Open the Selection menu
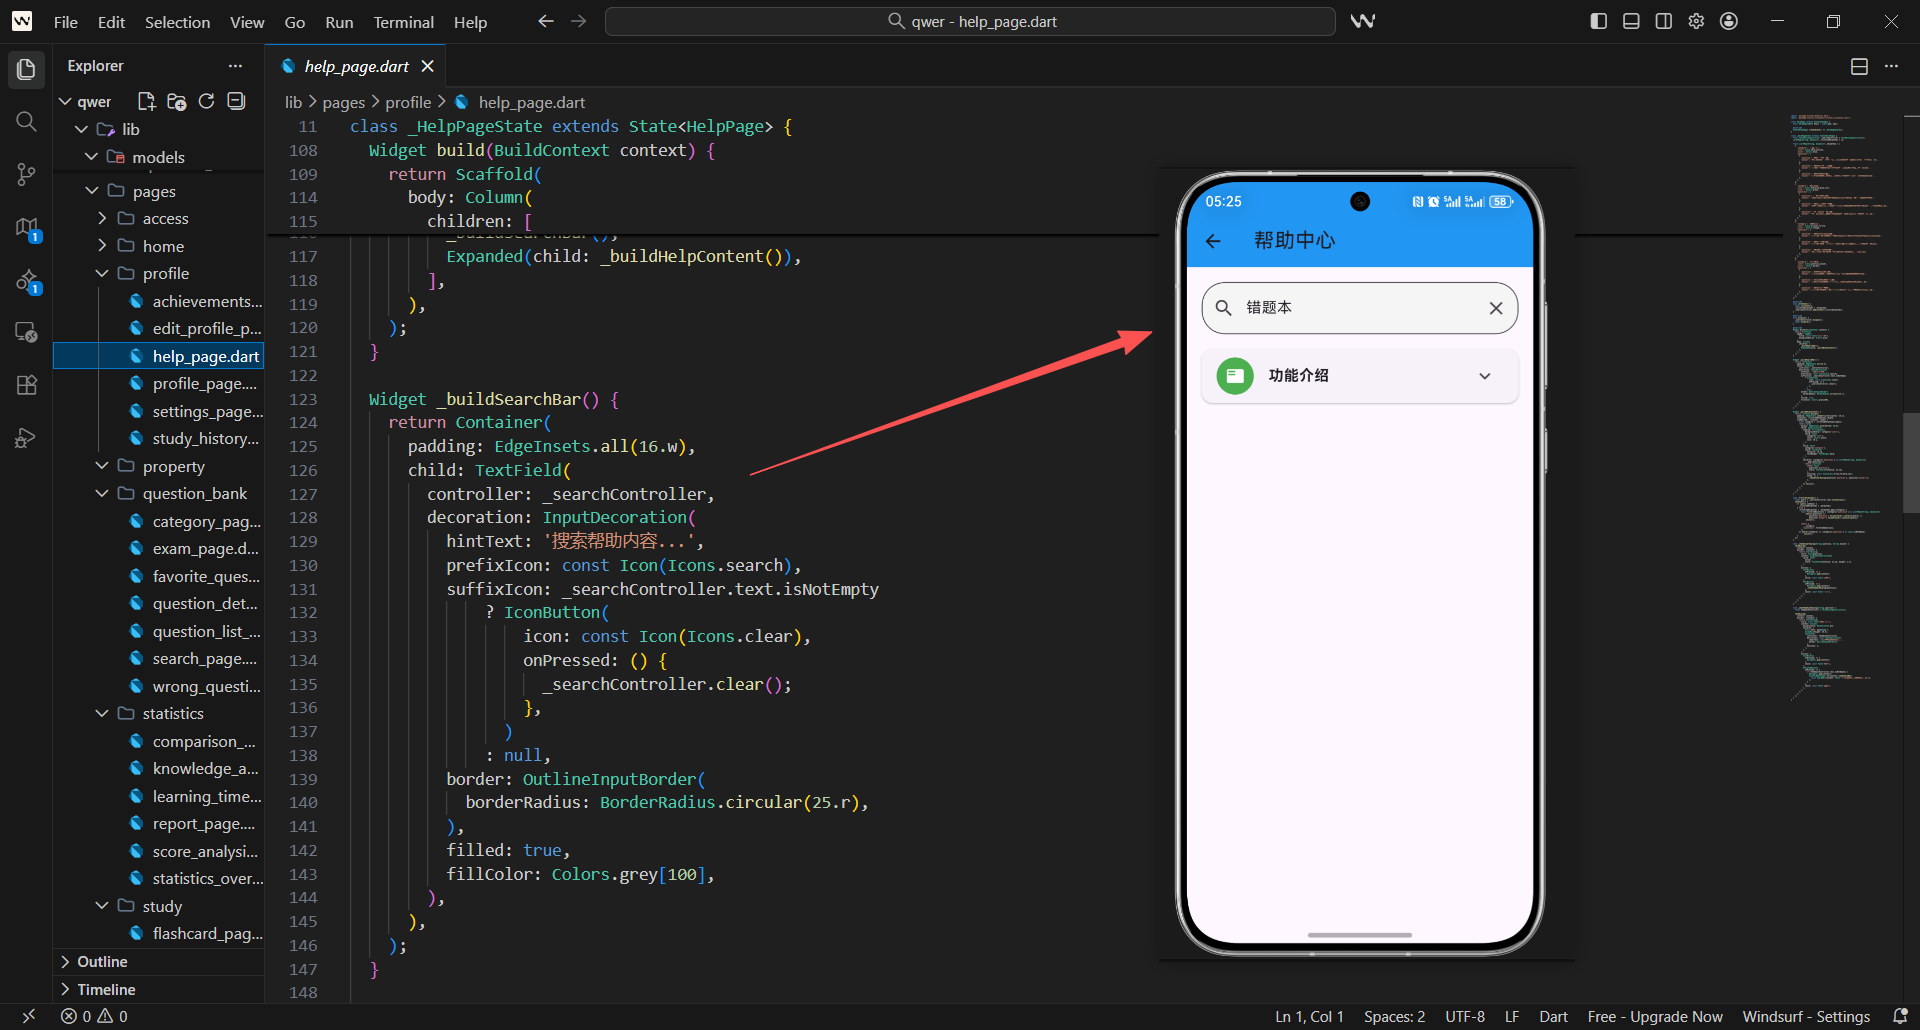This screenshot has width=1920, height=1030. [x=177, y=22]
